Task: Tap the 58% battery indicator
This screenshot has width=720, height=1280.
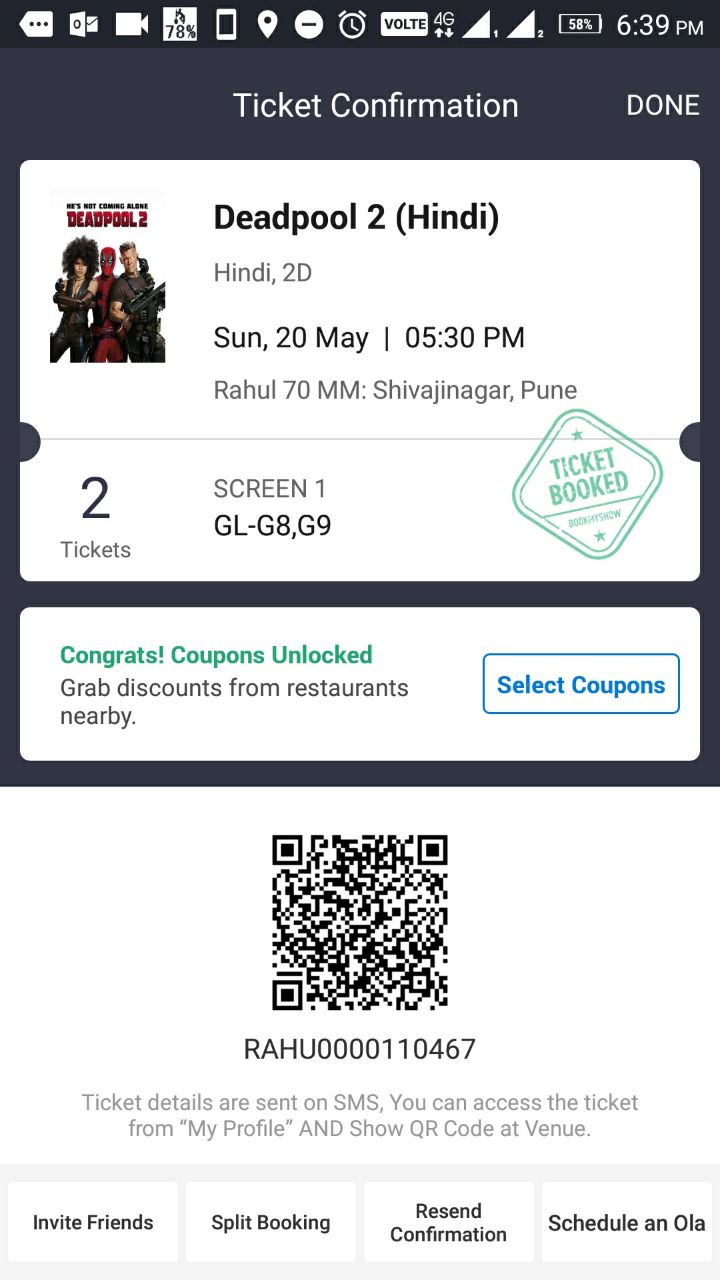Action: [580, 25]
